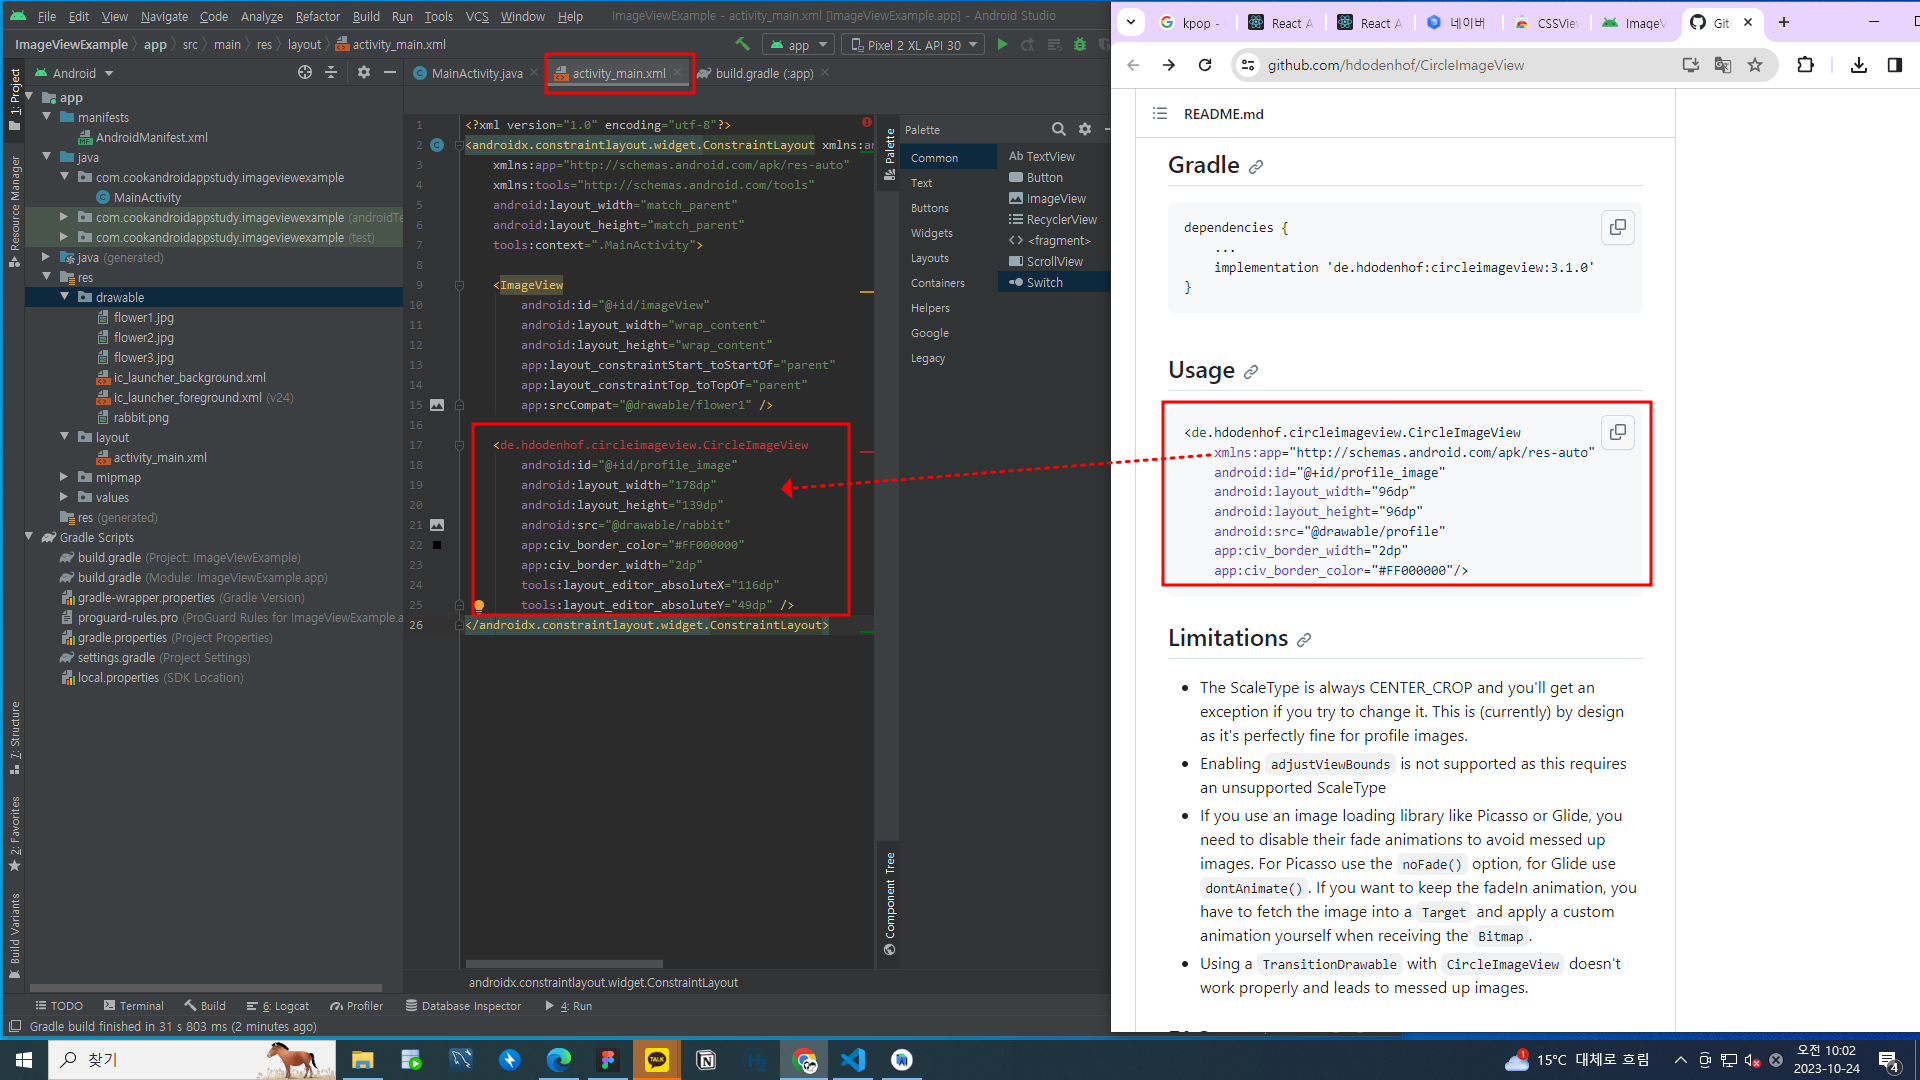The image size is (1920, 1080).
Task: Click the Debug app bug icon
Action: (1080, 44)
